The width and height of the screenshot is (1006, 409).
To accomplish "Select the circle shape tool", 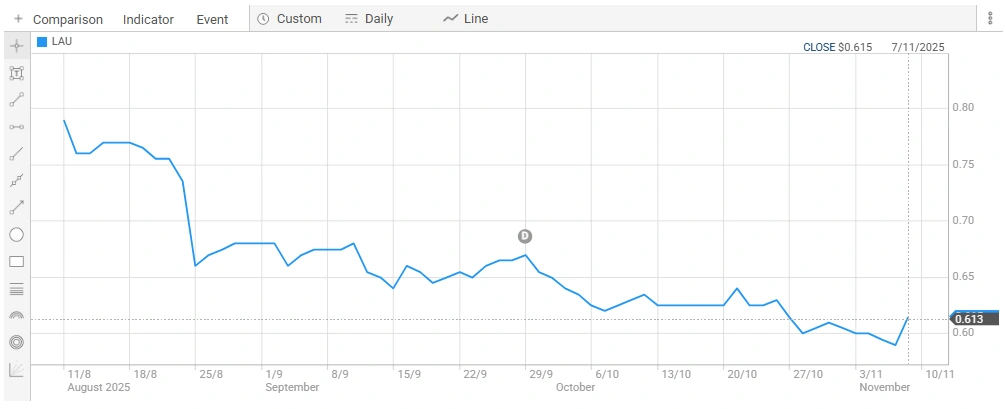I will point(16,235).
